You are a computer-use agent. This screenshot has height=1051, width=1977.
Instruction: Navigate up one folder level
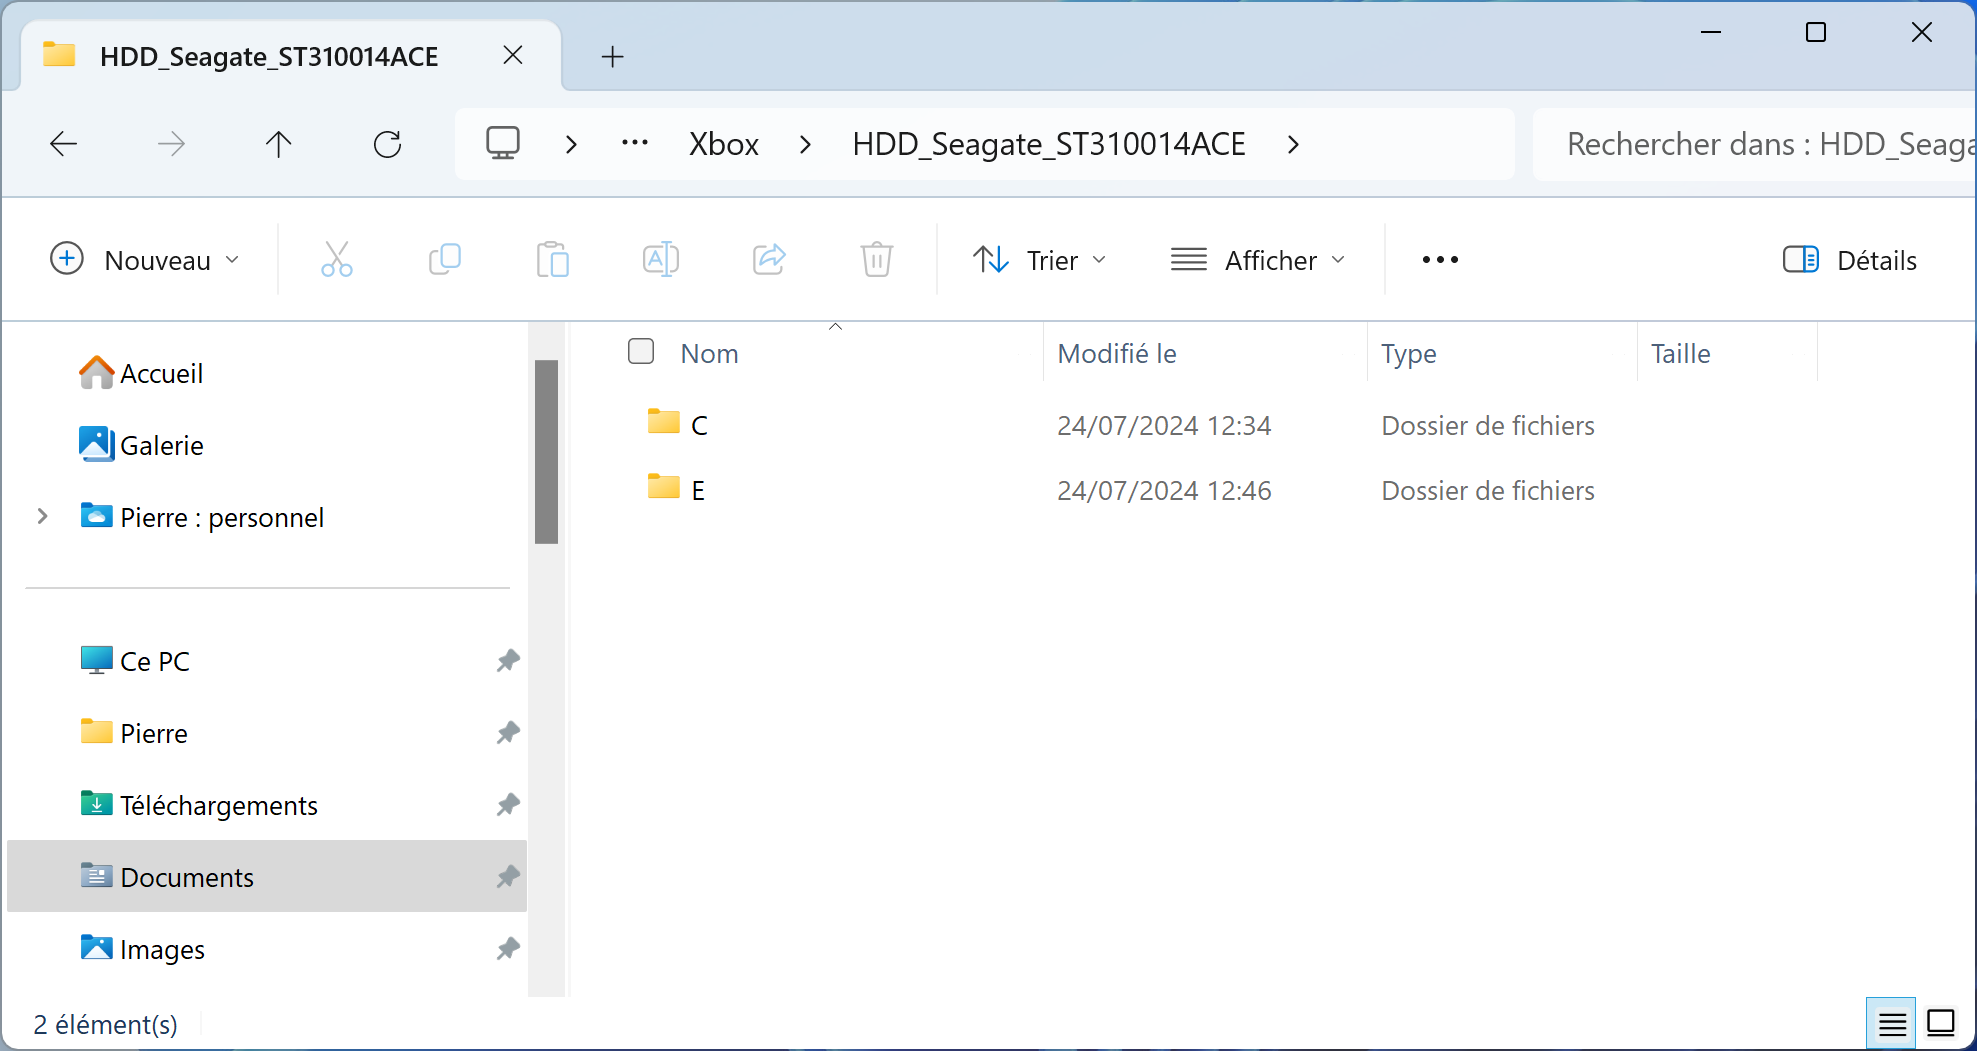(279, 144)
